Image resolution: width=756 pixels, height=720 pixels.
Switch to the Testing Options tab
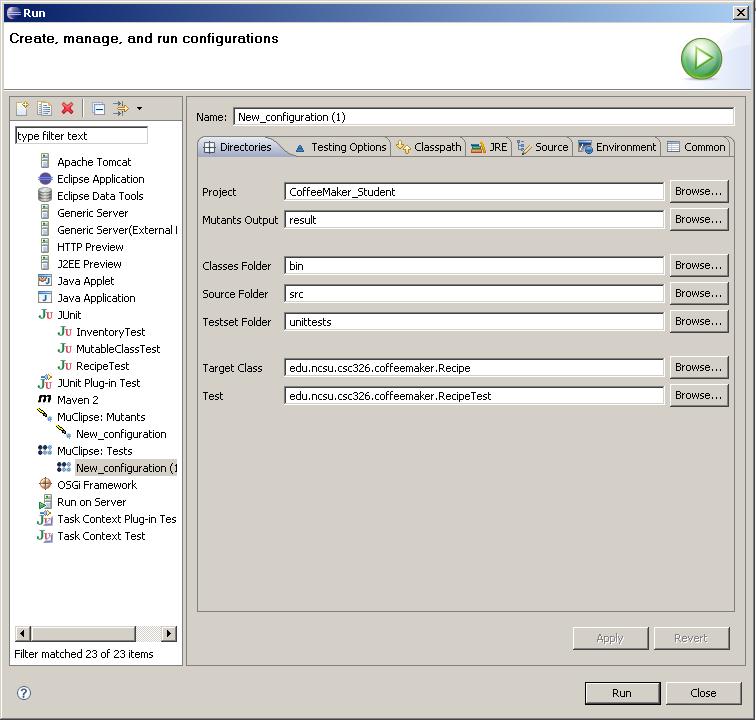(x=341, y=147)
